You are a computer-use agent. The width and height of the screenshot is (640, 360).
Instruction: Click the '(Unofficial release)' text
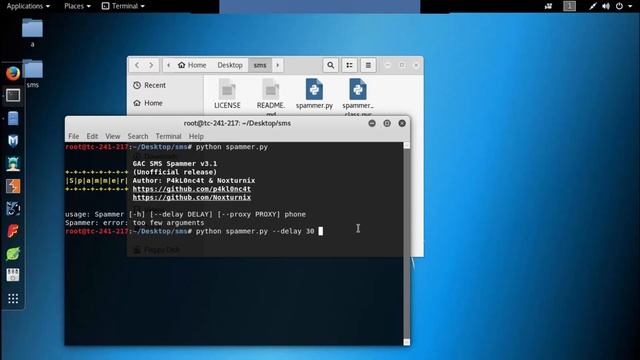[x=175, y=172]
